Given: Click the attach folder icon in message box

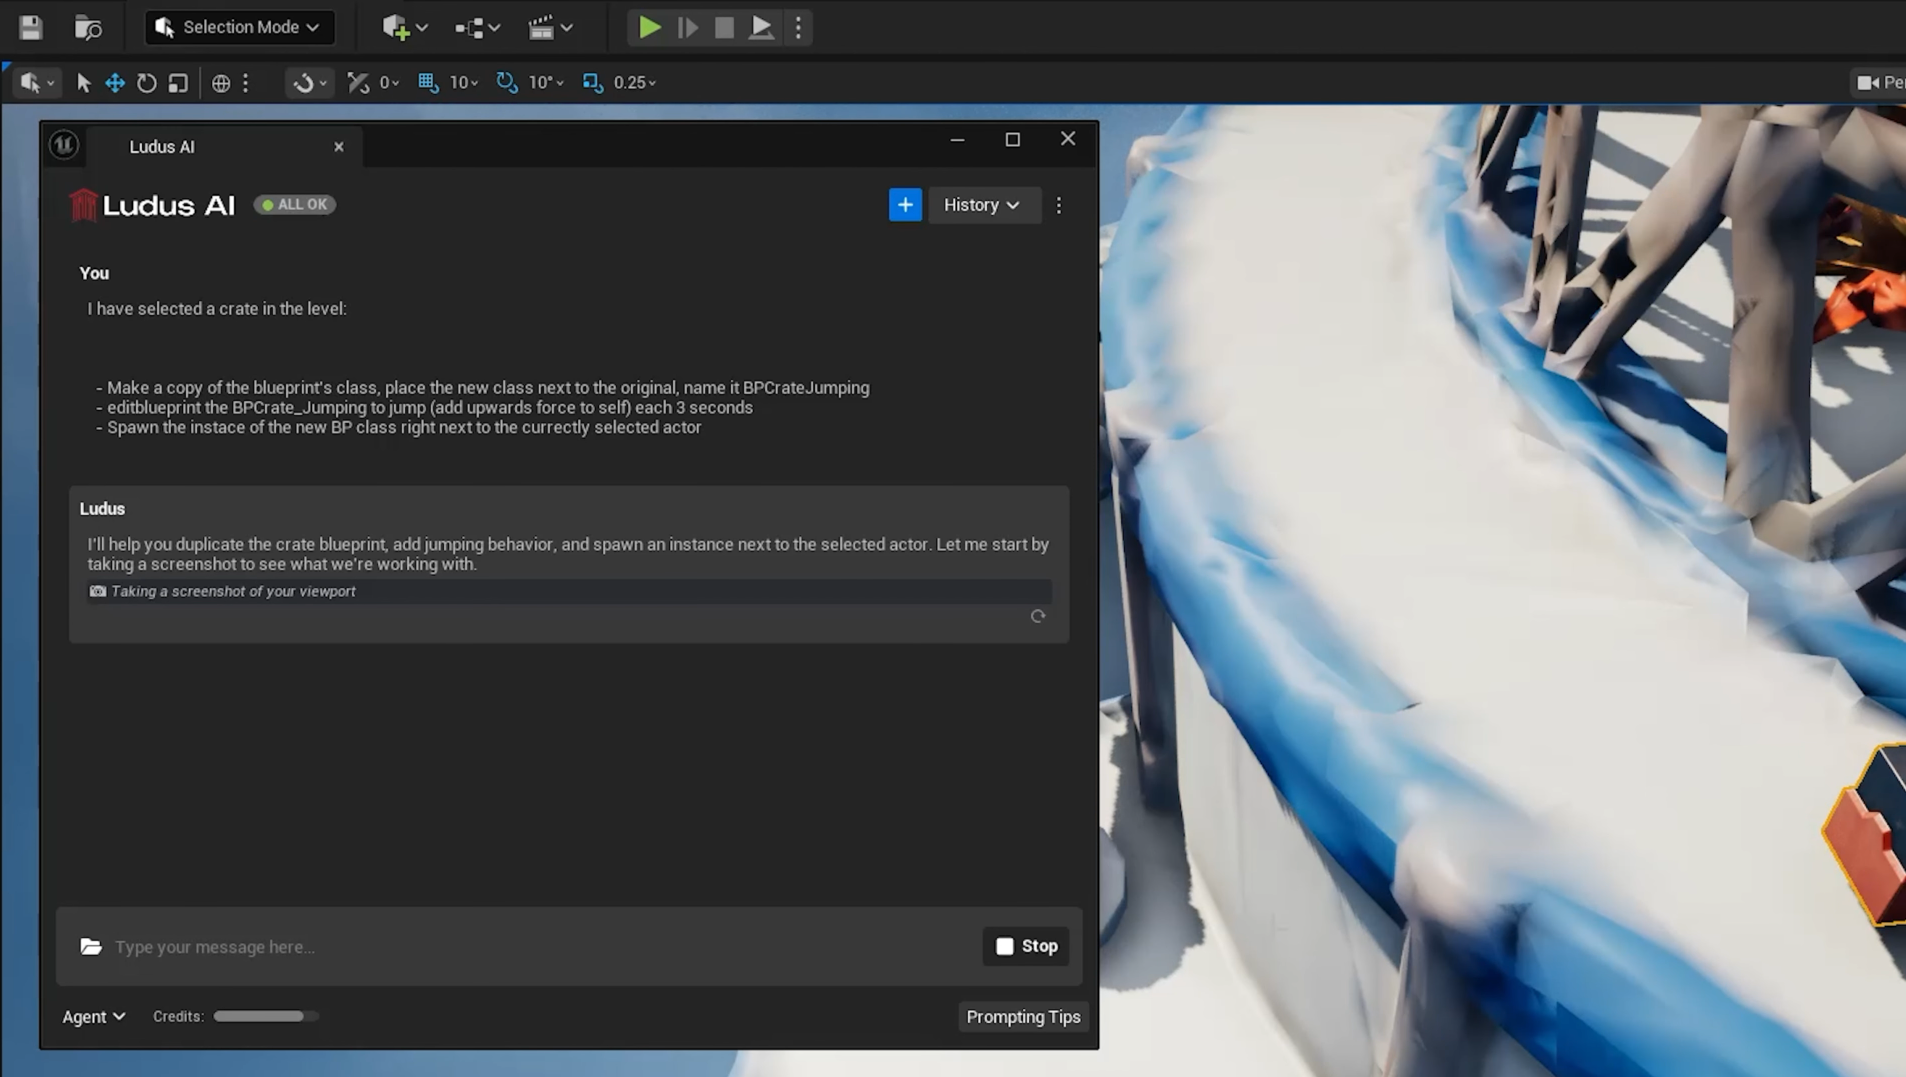Looking at the screenshot, I should (x=91, y=946).
